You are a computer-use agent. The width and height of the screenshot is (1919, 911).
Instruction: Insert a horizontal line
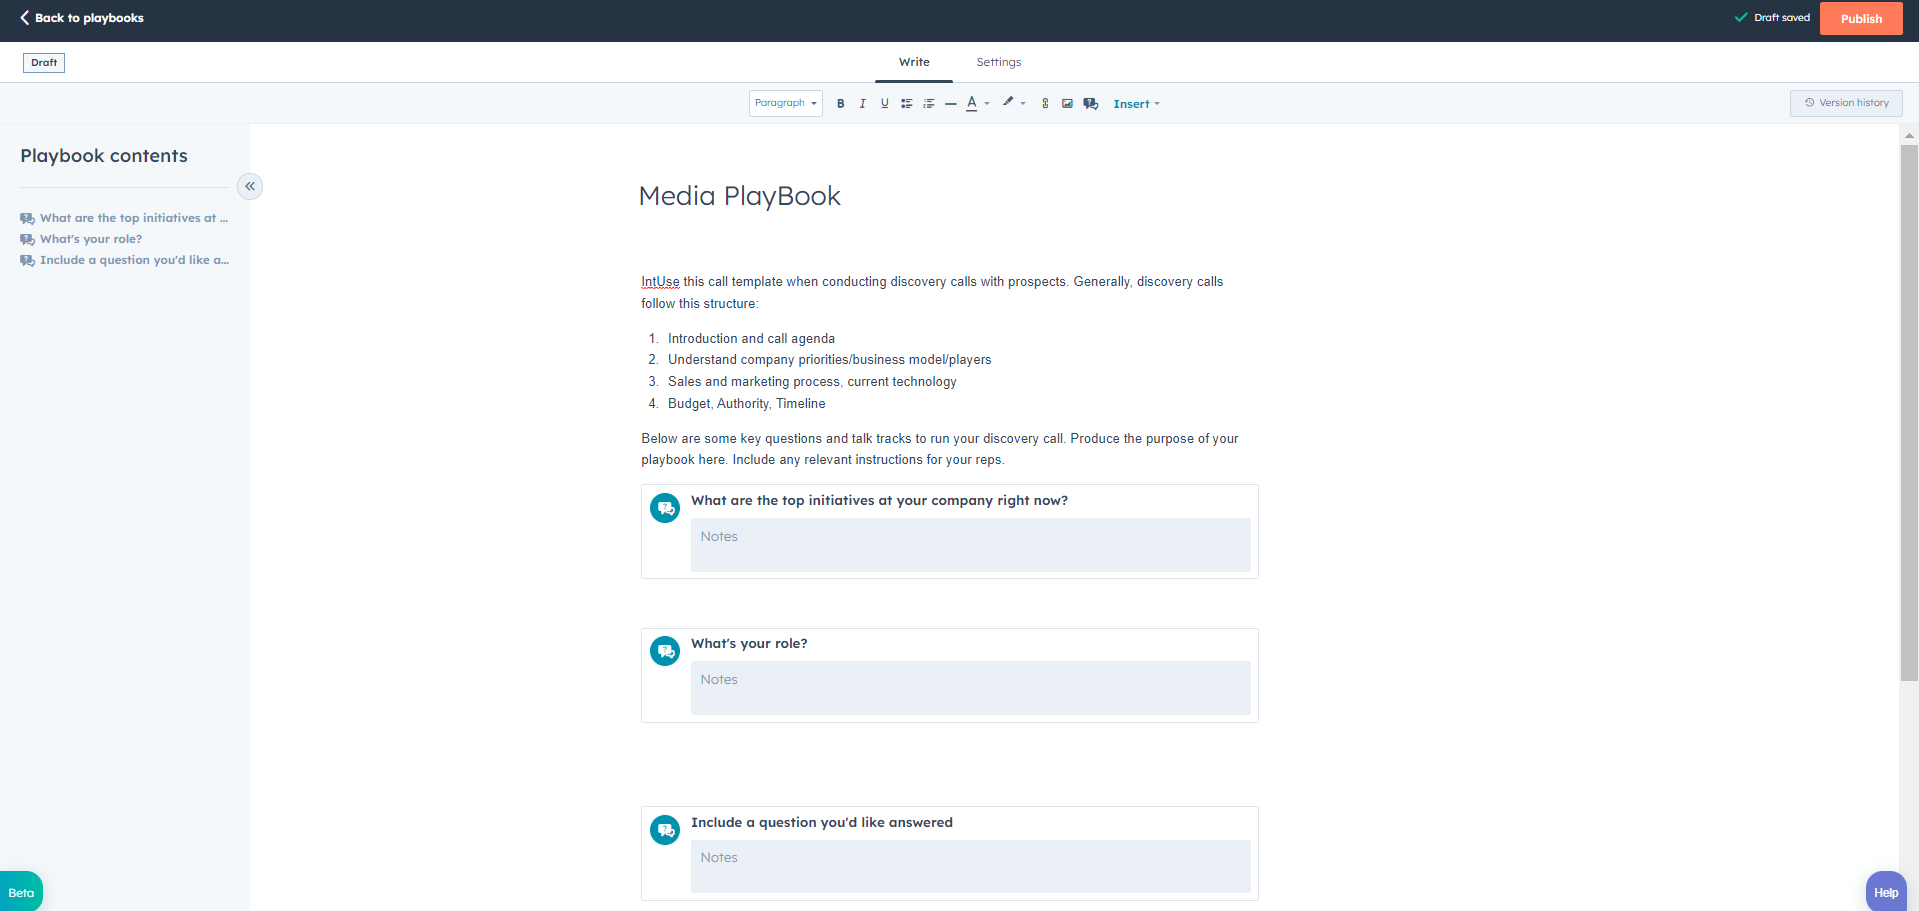(950, 103)
